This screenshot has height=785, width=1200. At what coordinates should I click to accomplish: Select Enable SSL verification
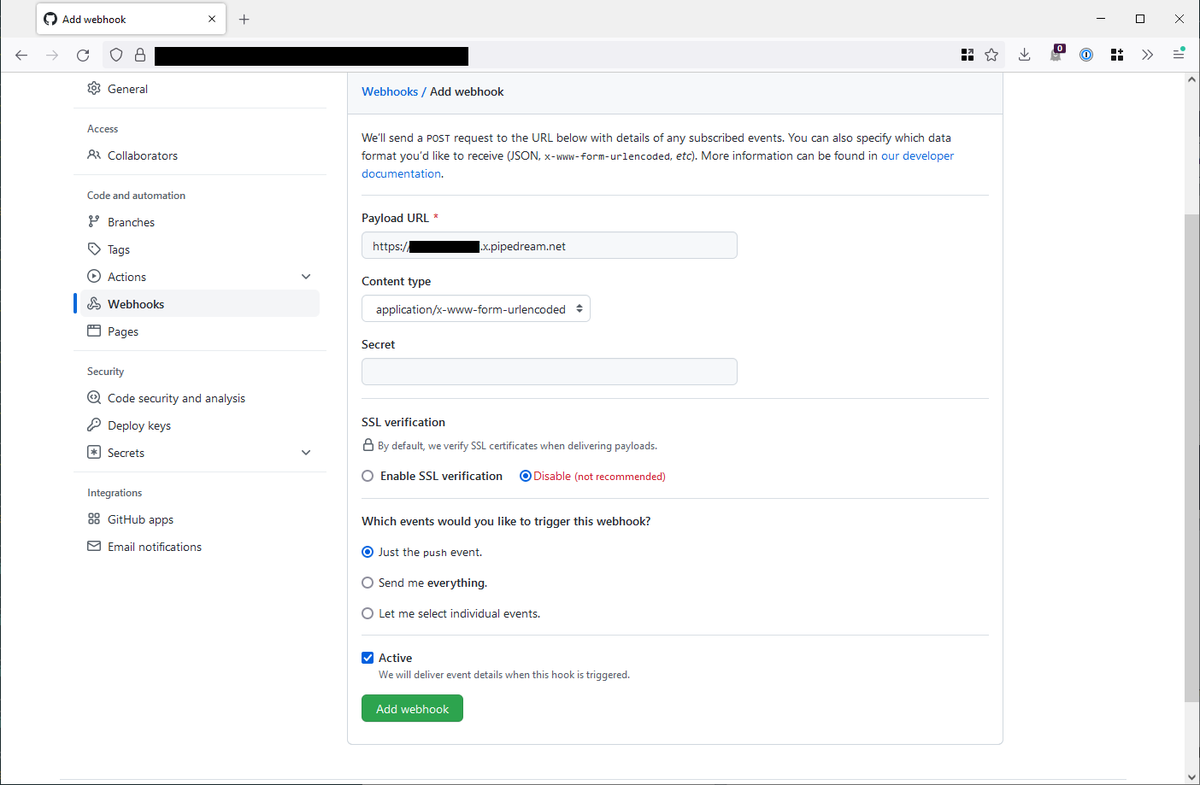(x=368, y=476)
